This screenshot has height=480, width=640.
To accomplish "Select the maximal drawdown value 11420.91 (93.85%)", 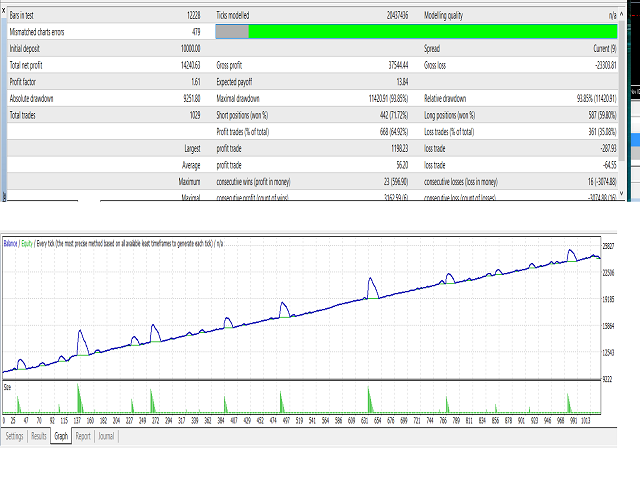I will point(388,99).
